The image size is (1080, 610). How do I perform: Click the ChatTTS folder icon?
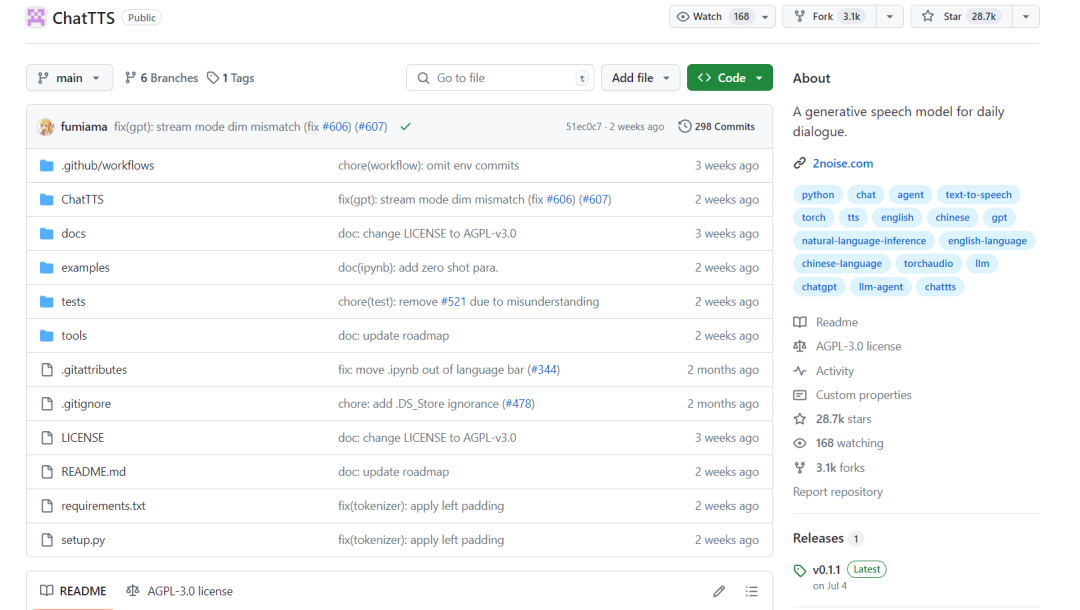point(47,200)
